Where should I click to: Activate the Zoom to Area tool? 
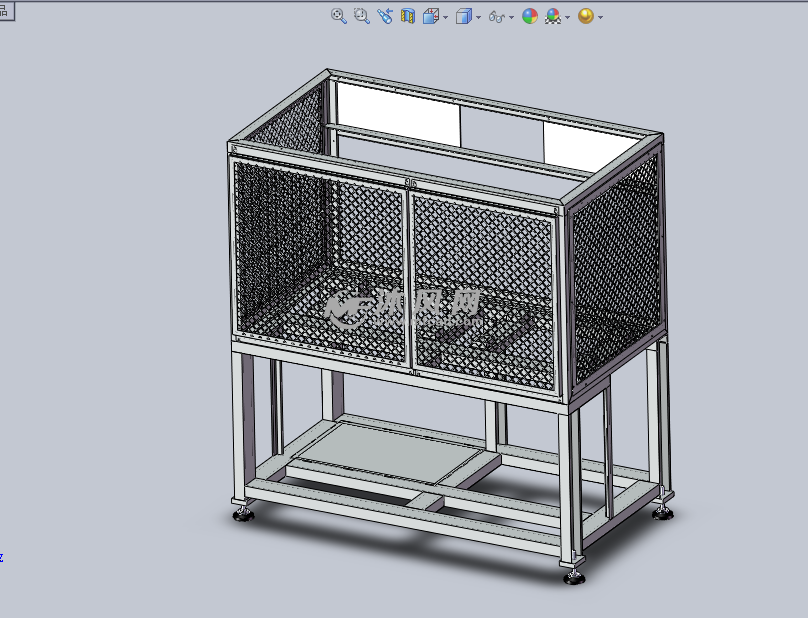pyautogui.click(x=359, y=14)
